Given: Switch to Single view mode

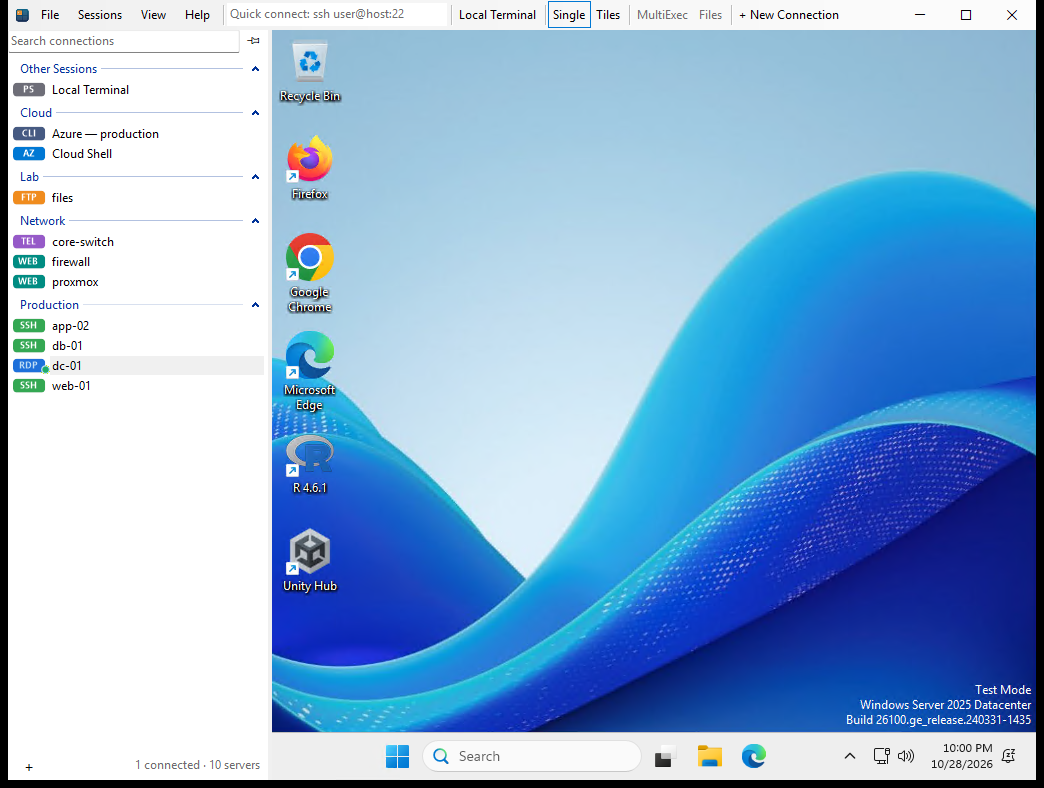Looking at the screenshot, I should click(x=569, y=15).
